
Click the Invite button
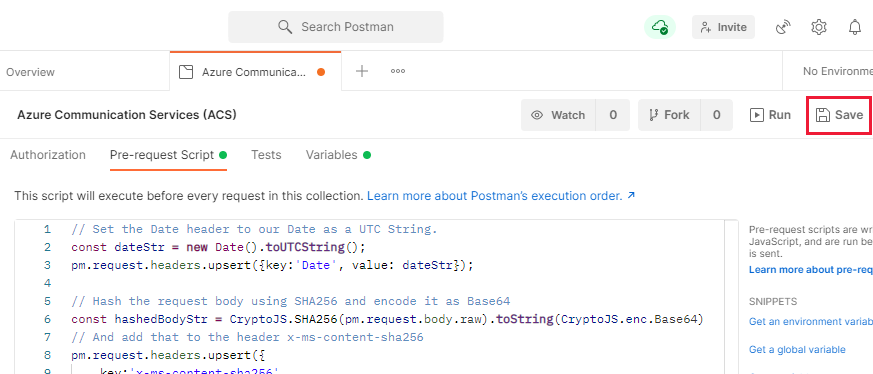point(723,27)
